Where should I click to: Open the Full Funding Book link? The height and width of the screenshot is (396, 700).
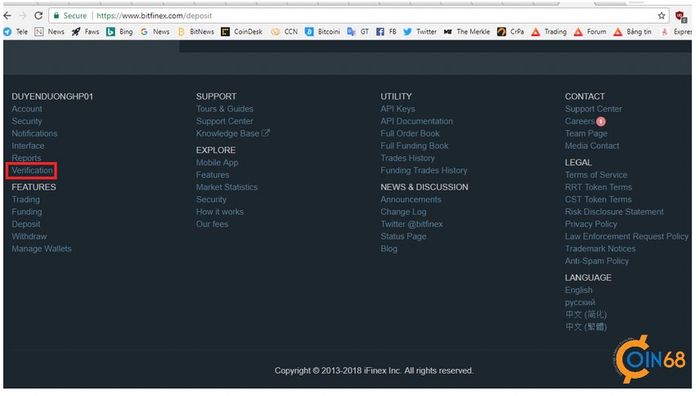point(414,146)
